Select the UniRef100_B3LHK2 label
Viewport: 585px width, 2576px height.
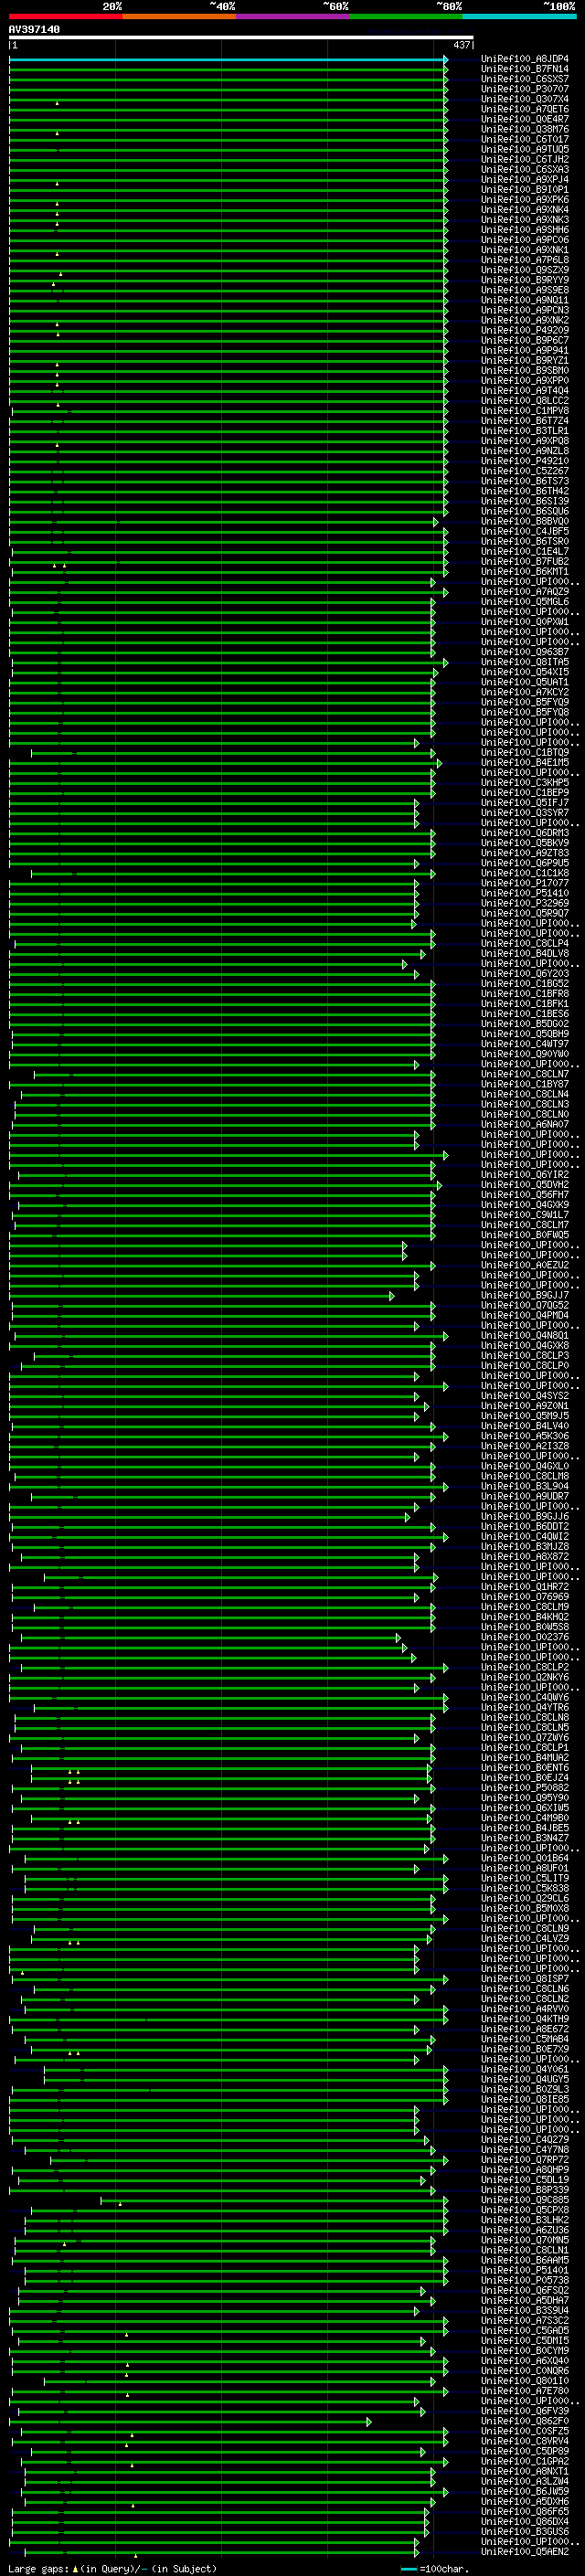(x=525, y=2220)
